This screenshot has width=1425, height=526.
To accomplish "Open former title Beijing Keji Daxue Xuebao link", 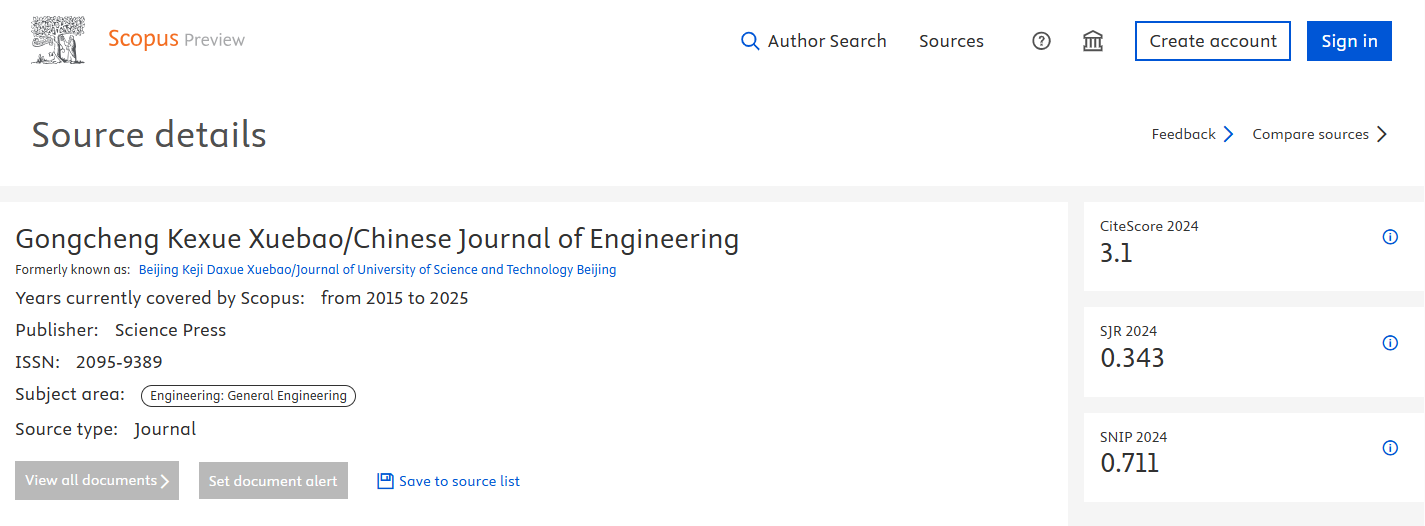I will [377, 270].
